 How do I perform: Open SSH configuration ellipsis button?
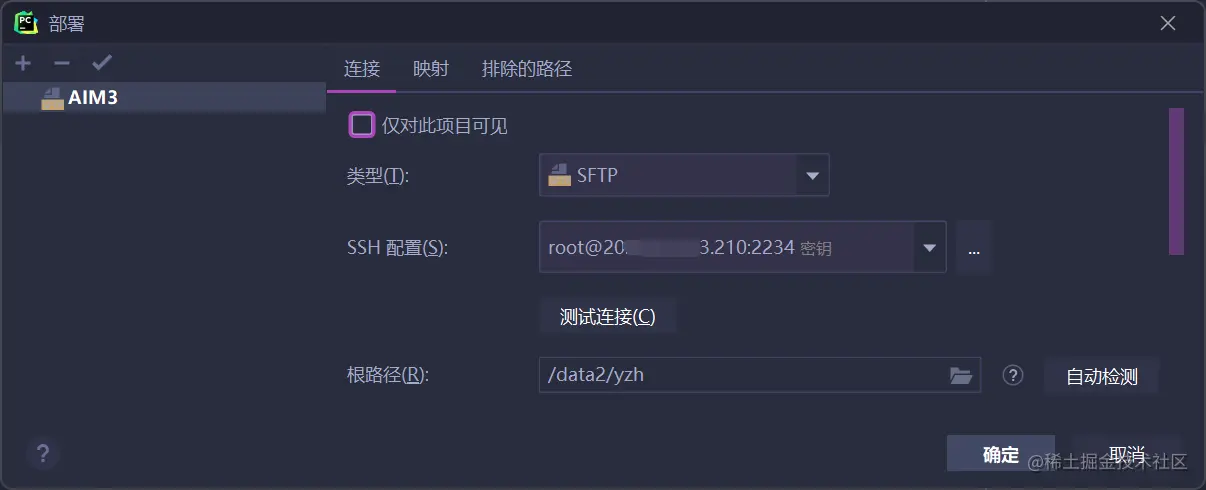[x=973, y=249]
